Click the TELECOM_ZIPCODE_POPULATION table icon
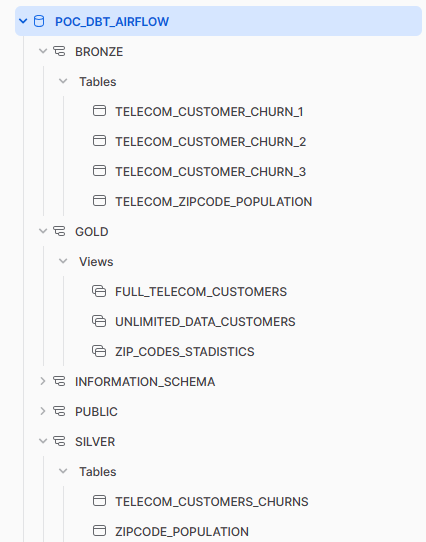 (100, 201)
